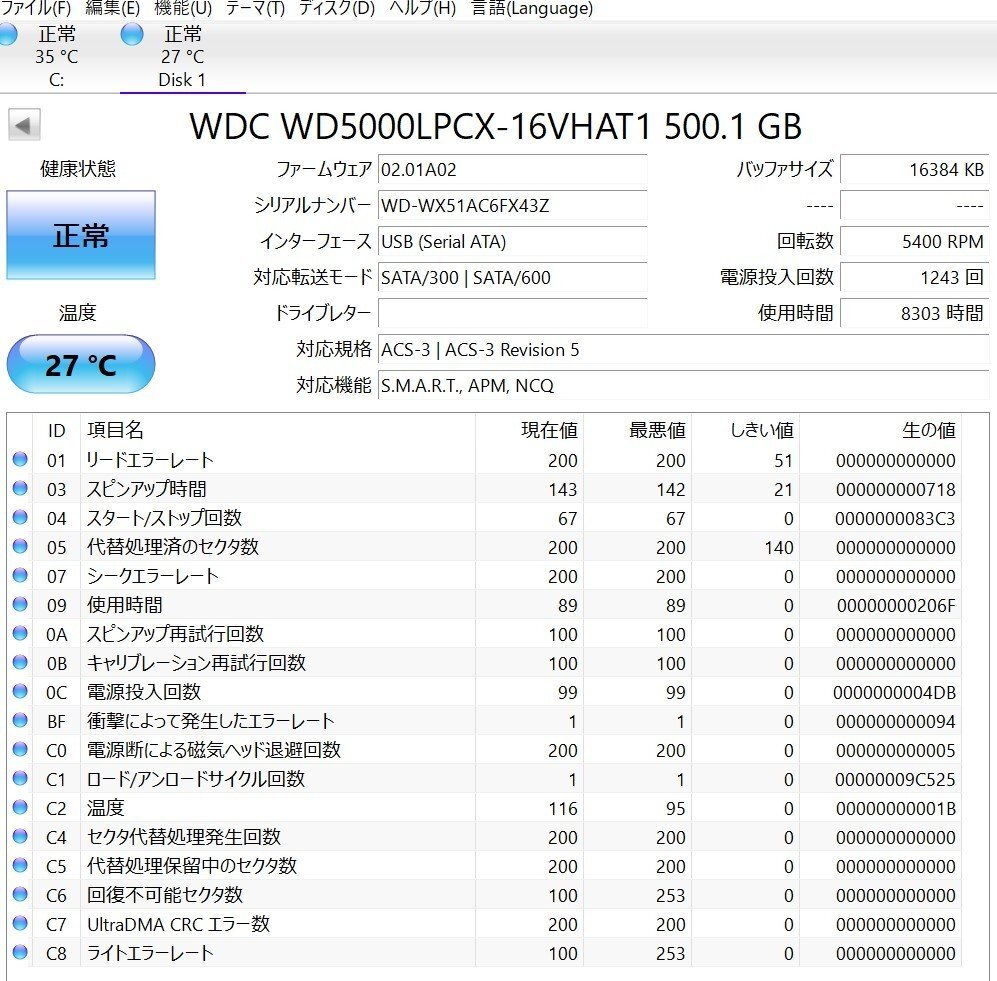The height and width of the screenshot is (981, 997).
Task: Open the ディスク(D) menu
Action: coord(336,8)
